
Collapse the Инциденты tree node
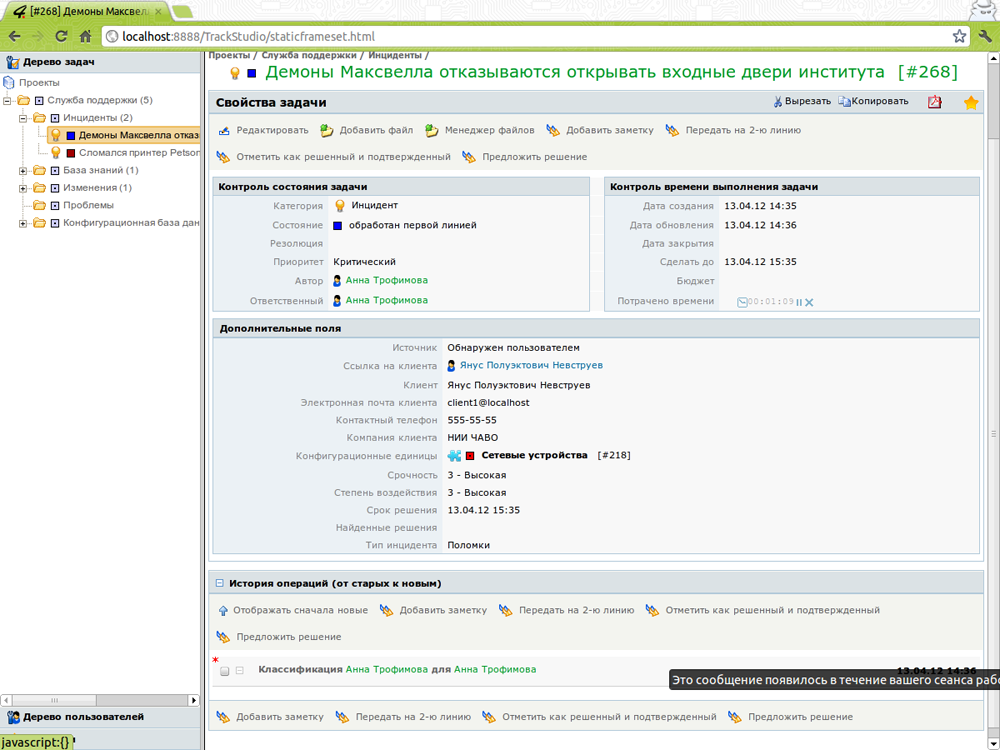23,118
